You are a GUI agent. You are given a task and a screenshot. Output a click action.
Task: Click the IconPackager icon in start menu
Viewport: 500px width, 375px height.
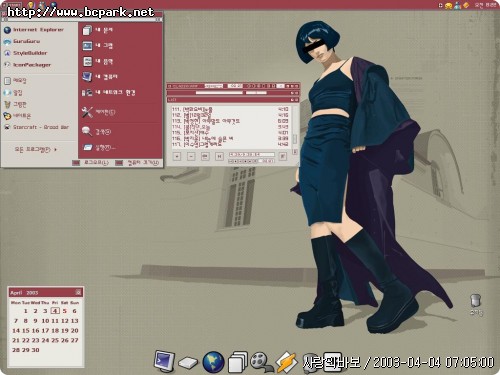click(x=7, y=65)
